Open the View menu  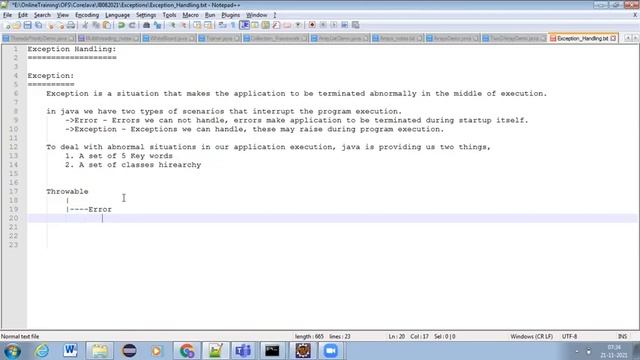point(62,15)
